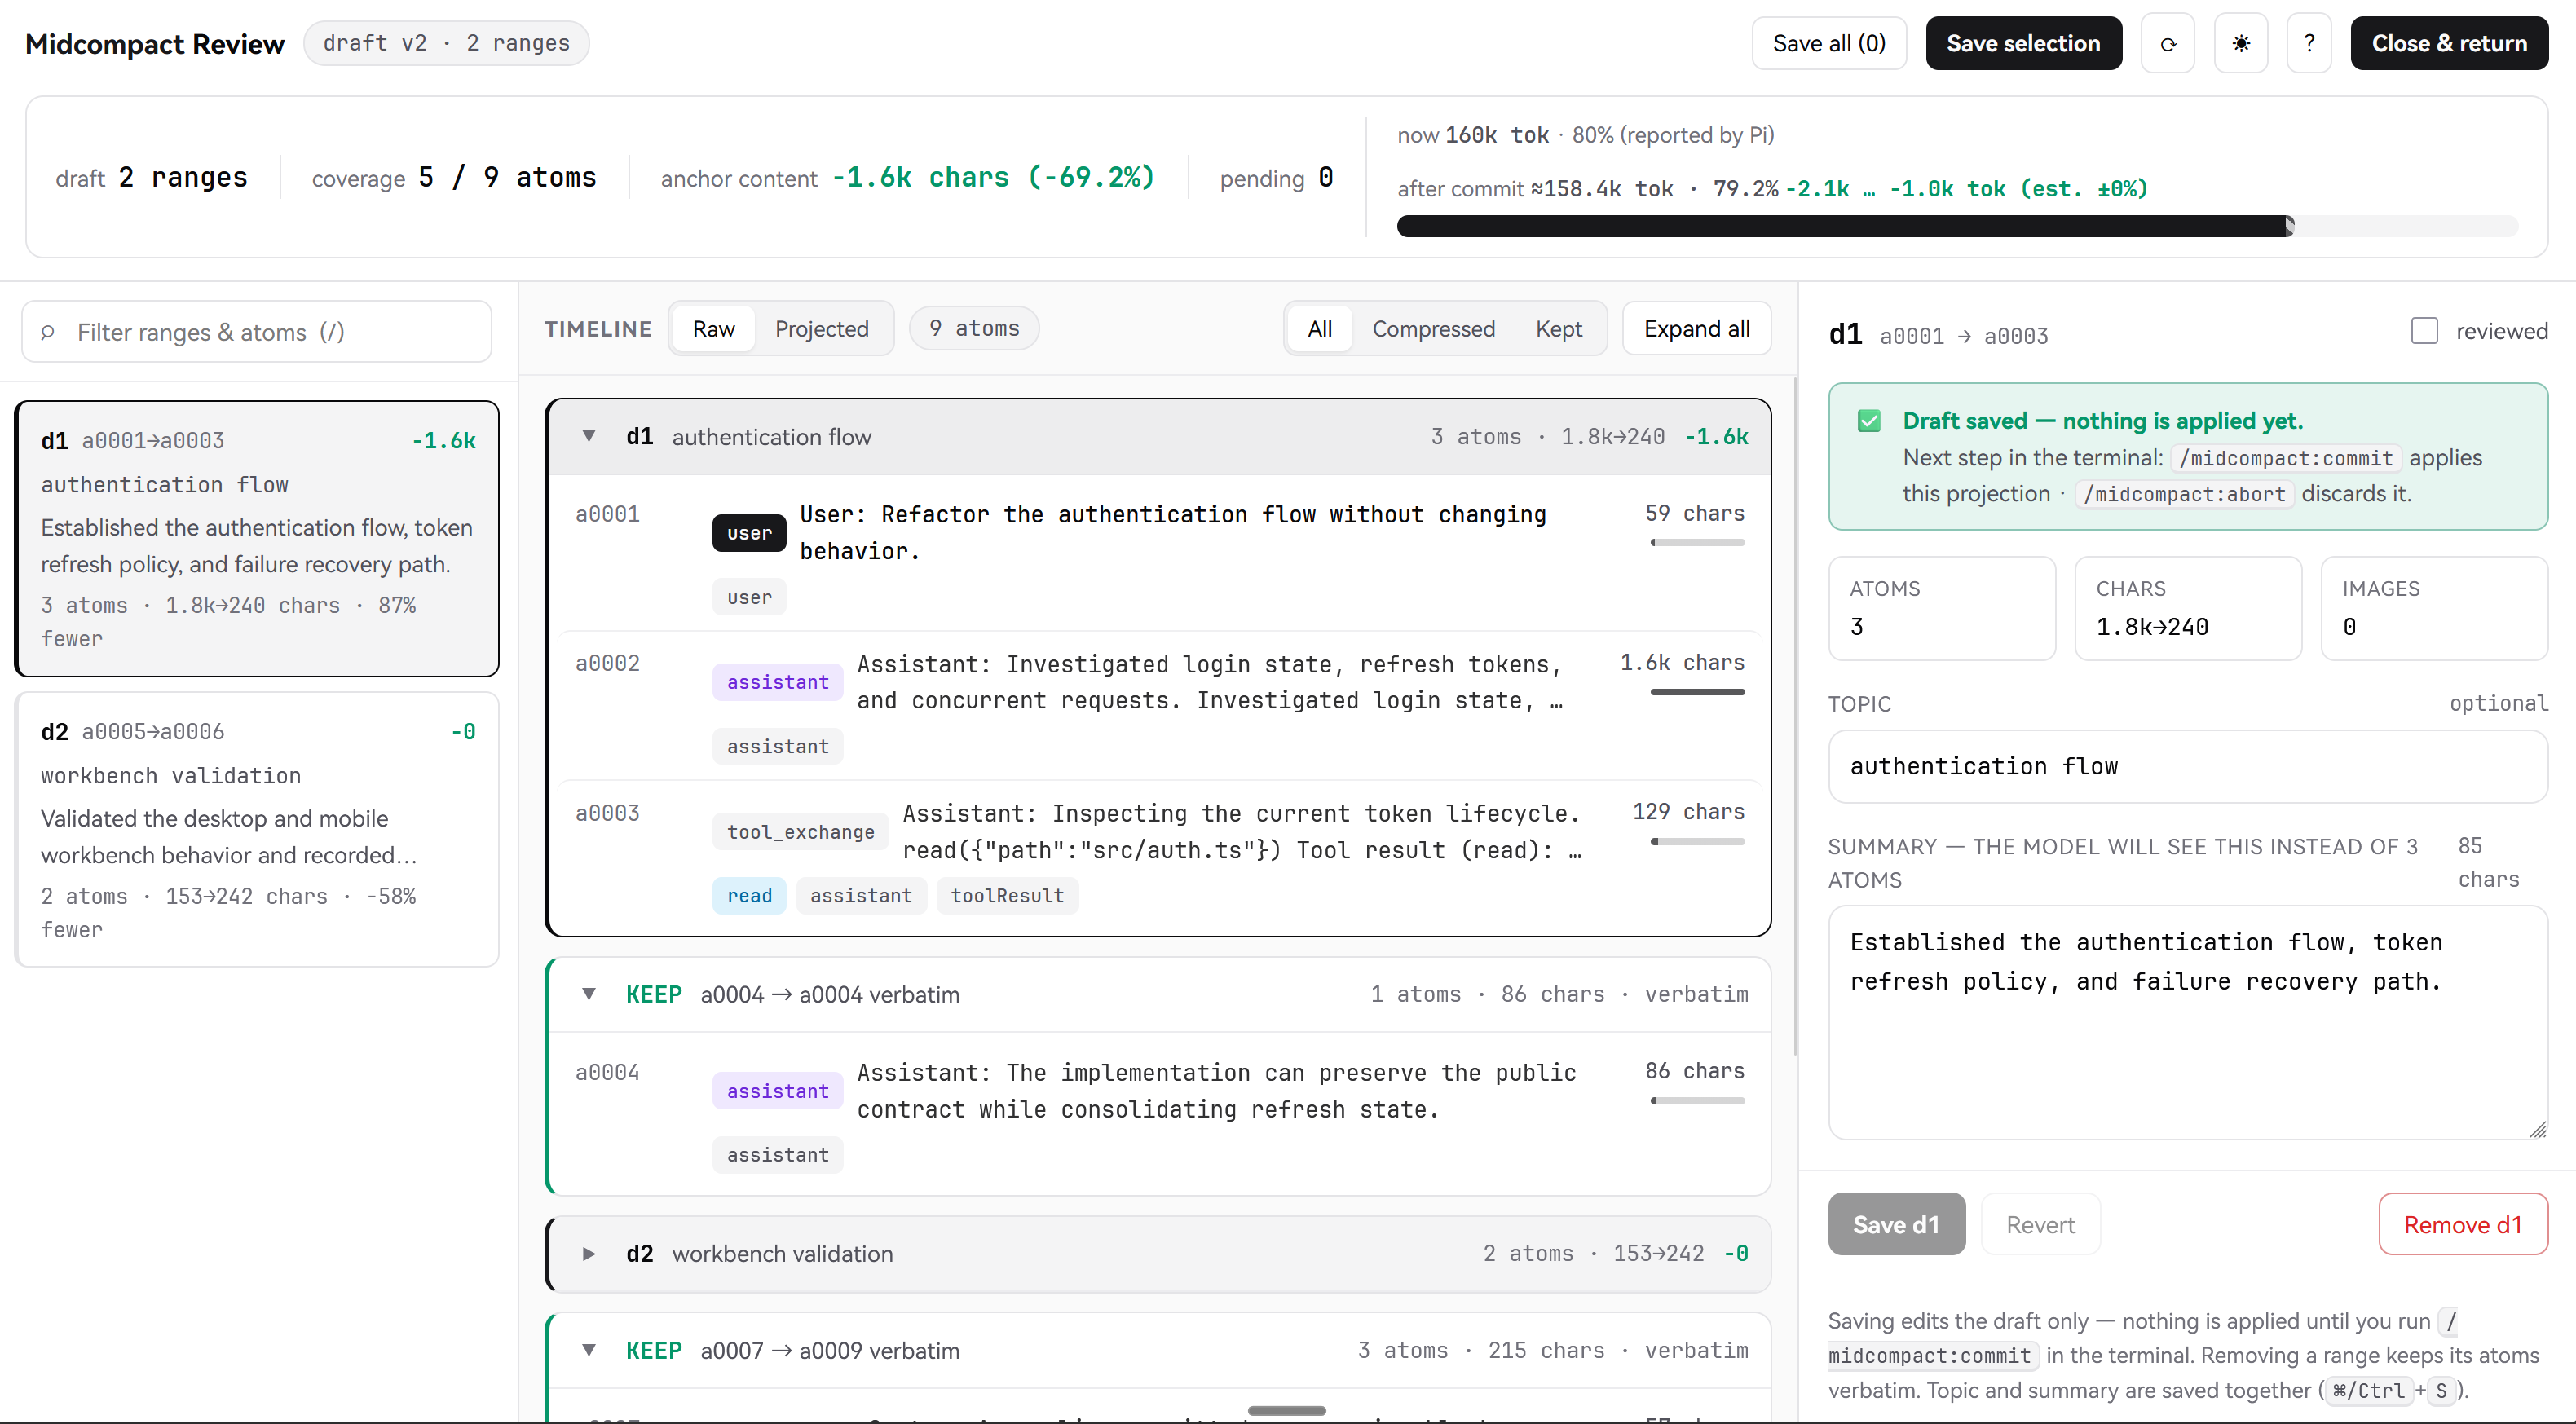
Task: Open help with the question mark button
Action: point(2309,44)
